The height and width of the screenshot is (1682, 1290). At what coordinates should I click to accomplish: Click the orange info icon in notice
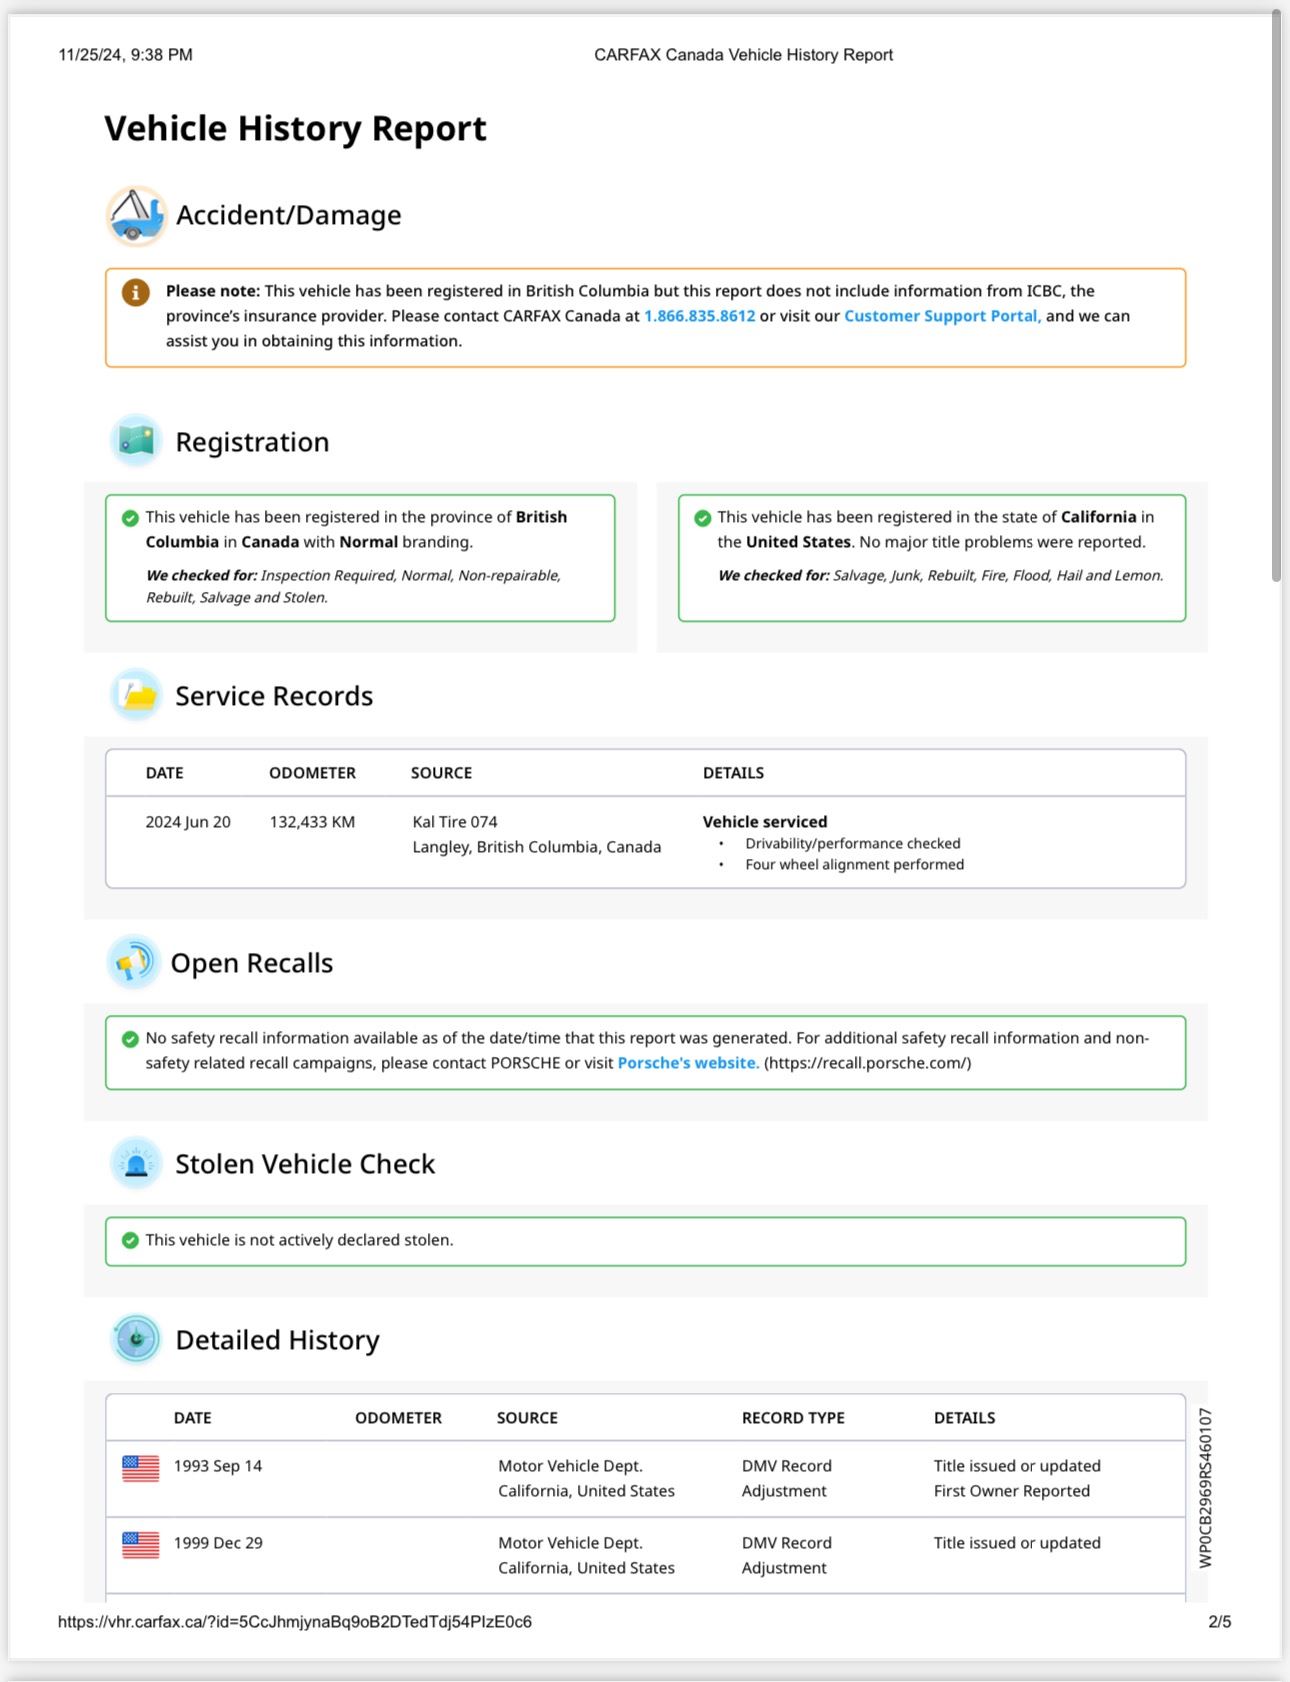(x=136, y=292)
